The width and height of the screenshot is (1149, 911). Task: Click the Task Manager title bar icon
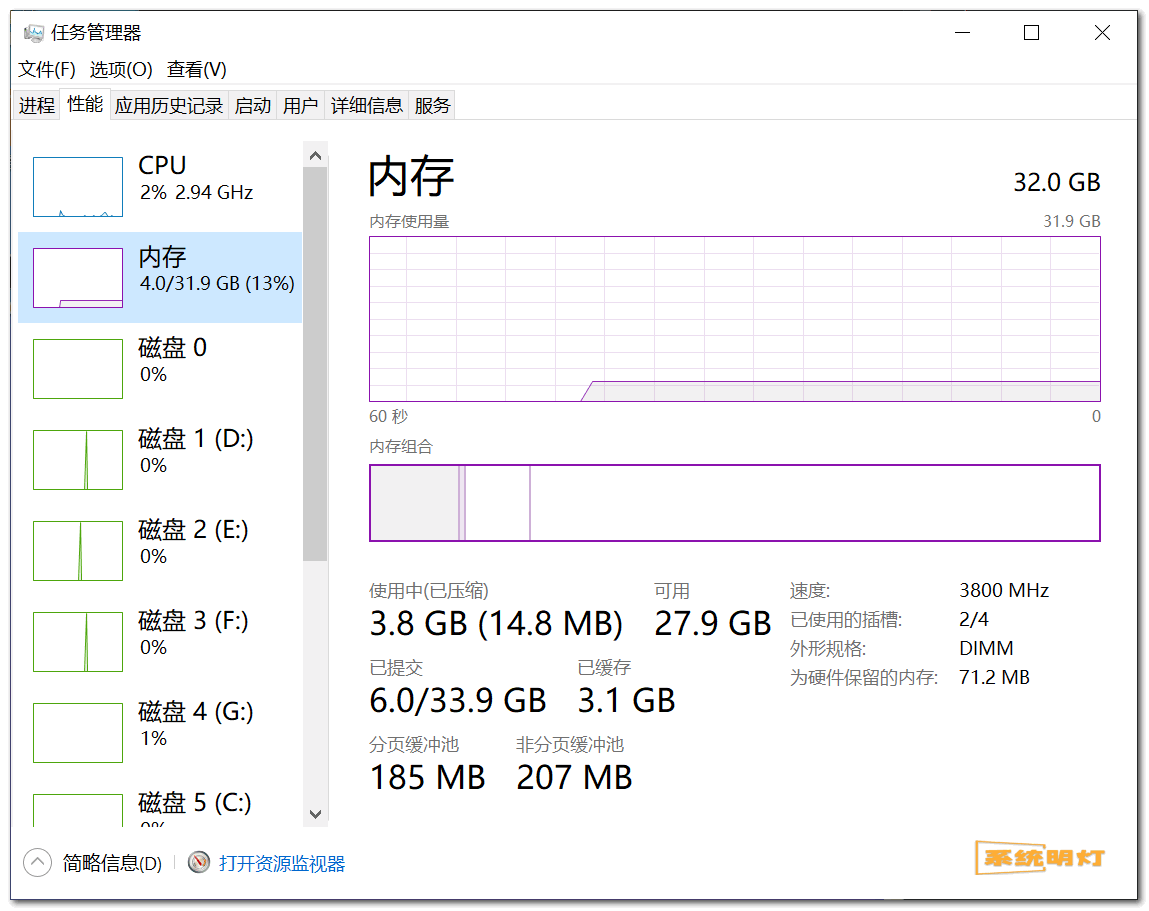pyautogui.click(x=34, y=33)
